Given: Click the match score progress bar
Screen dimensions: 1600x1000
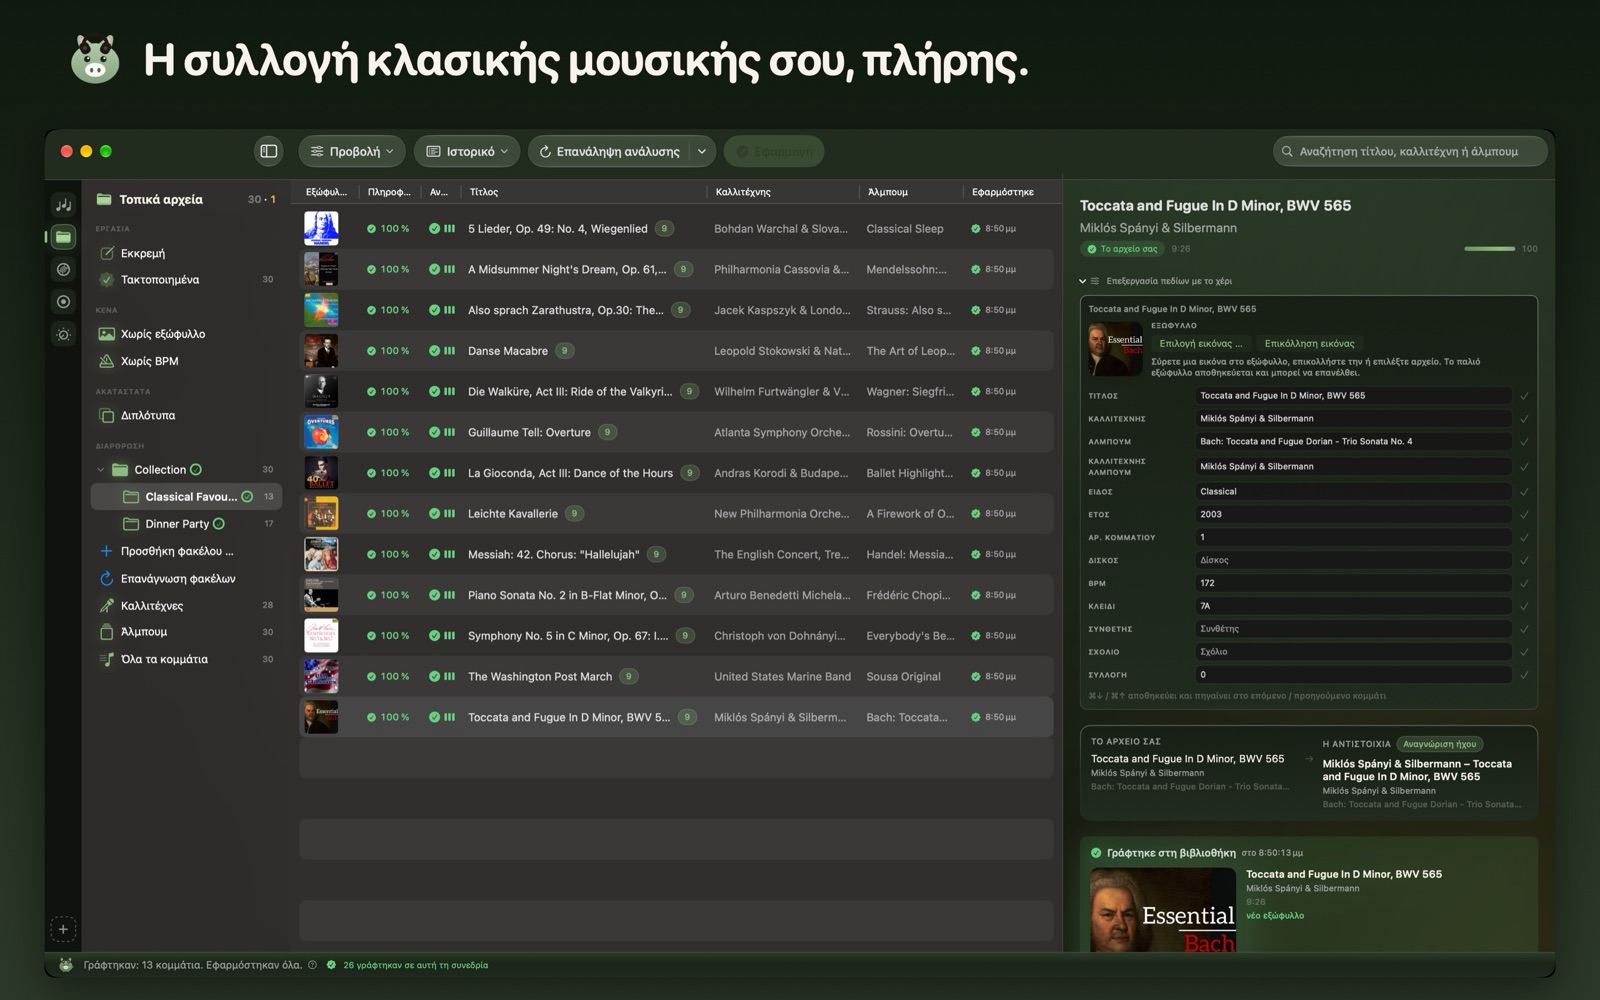Looking at the screenshot, I should coord(1489,248).
